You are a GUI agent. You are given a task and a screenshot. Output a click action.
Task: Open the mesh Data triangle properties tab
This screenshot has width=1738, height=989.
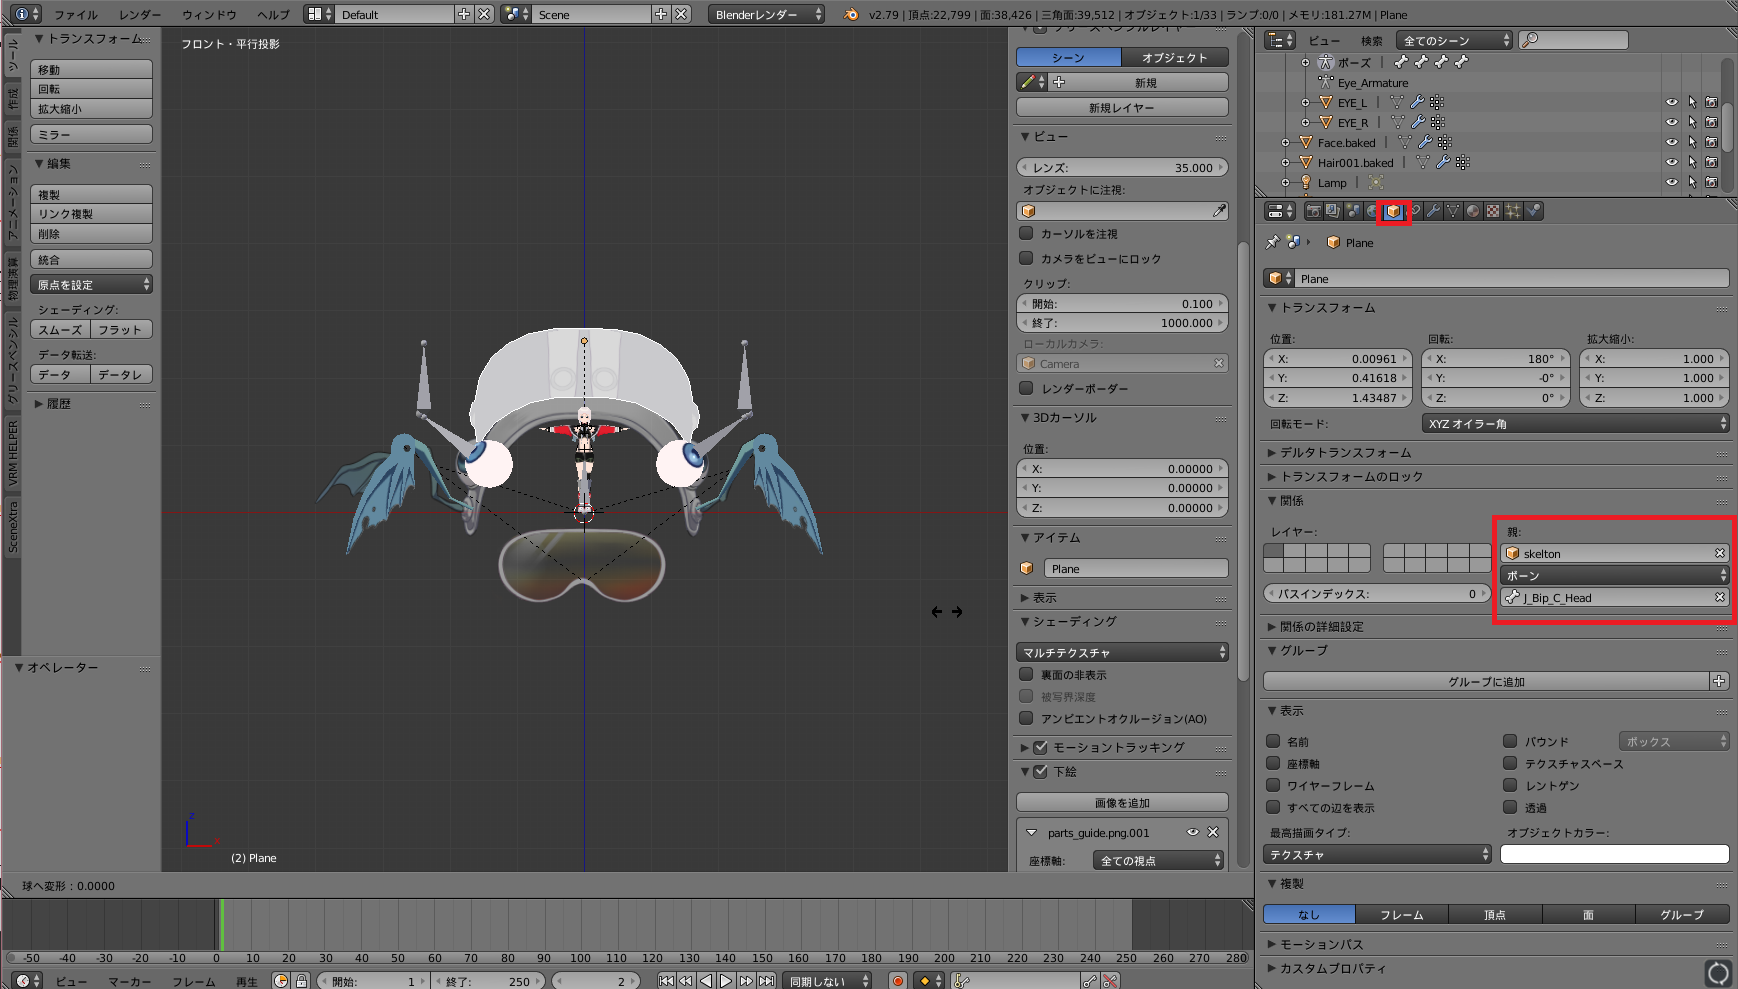pos(1453,211)
